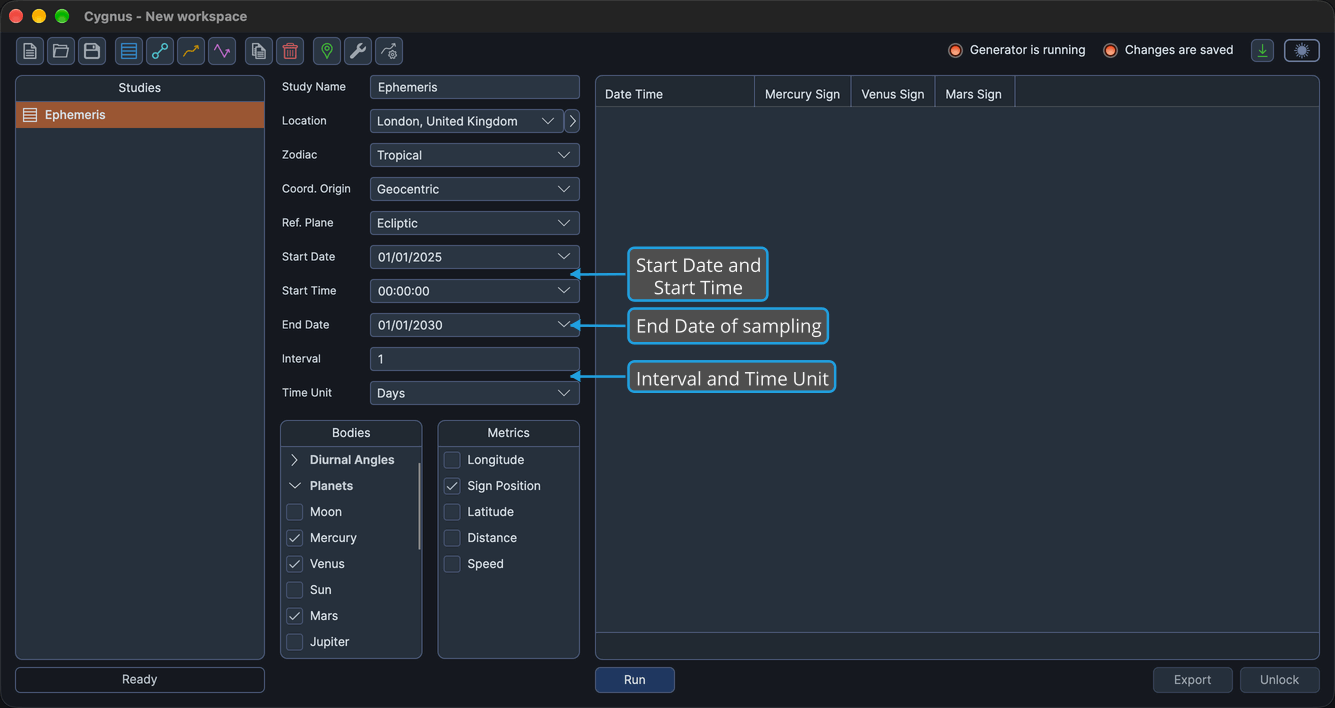Disable the Sign Position metric checkbox
1335x708 pixels.
tap(452, 486)
